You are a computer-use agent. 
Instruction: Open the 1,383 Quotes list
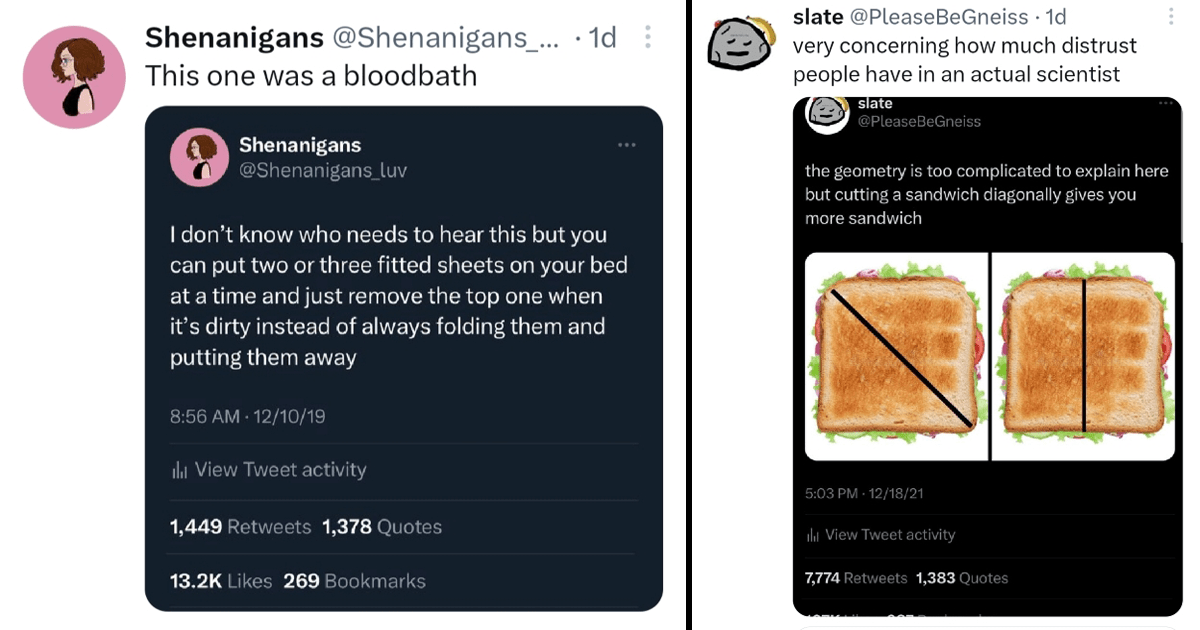(x=962, y=578)
